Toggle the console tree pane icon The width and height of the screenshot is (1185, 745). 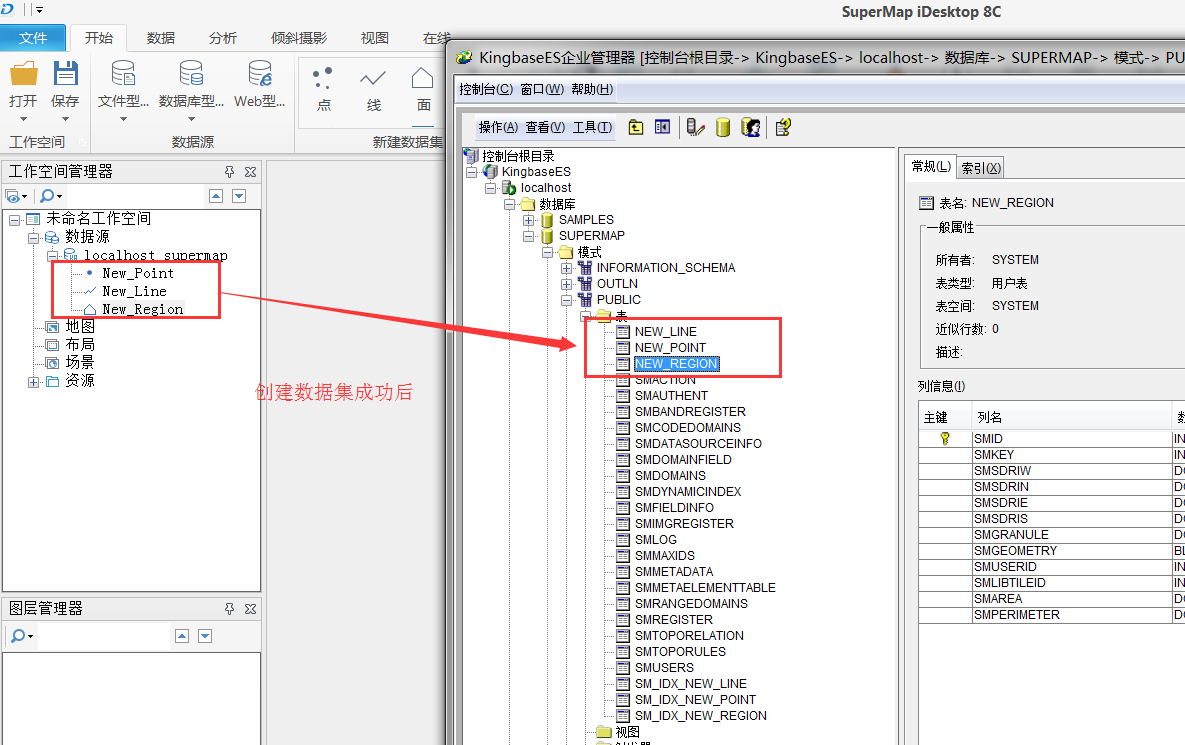coord(662,127)
